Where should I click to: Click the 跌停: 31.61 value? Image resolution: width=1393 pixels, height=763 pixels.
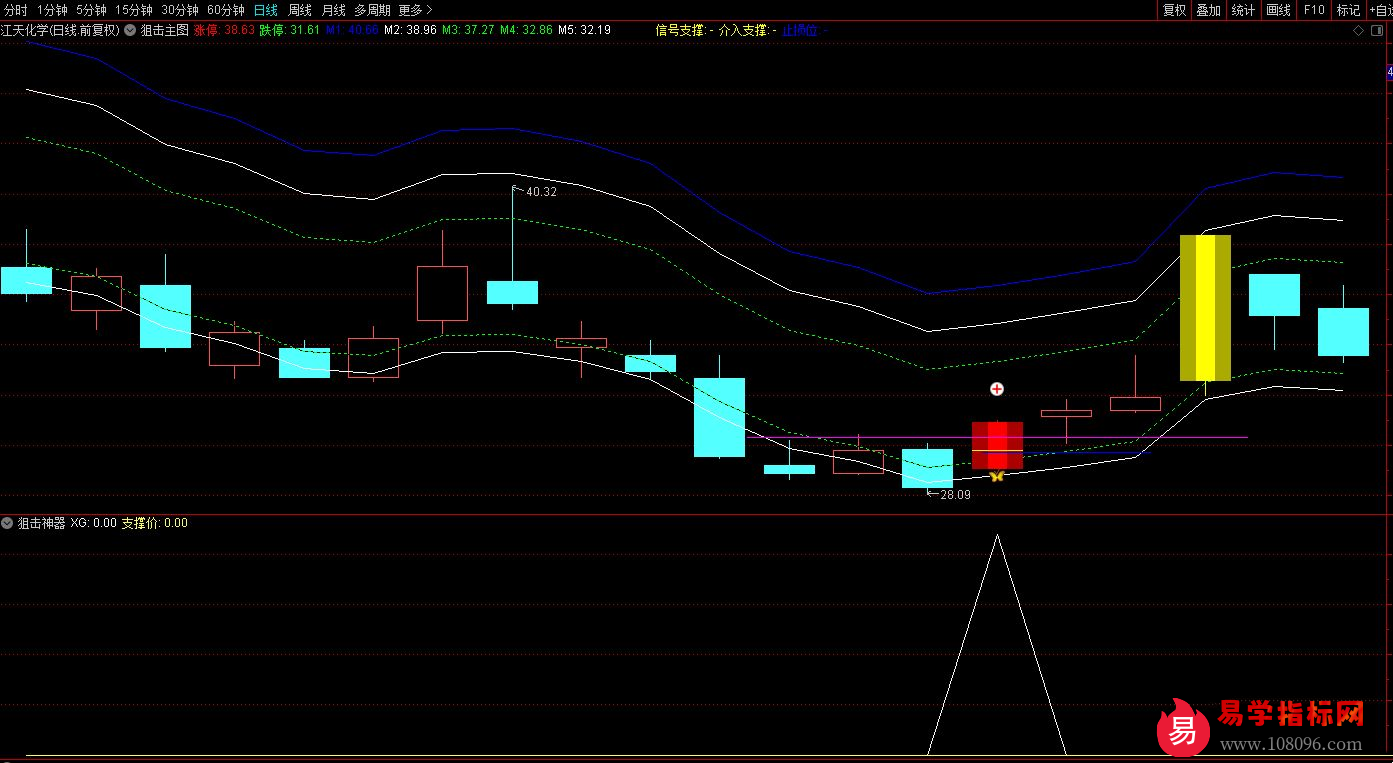point(290,30)
